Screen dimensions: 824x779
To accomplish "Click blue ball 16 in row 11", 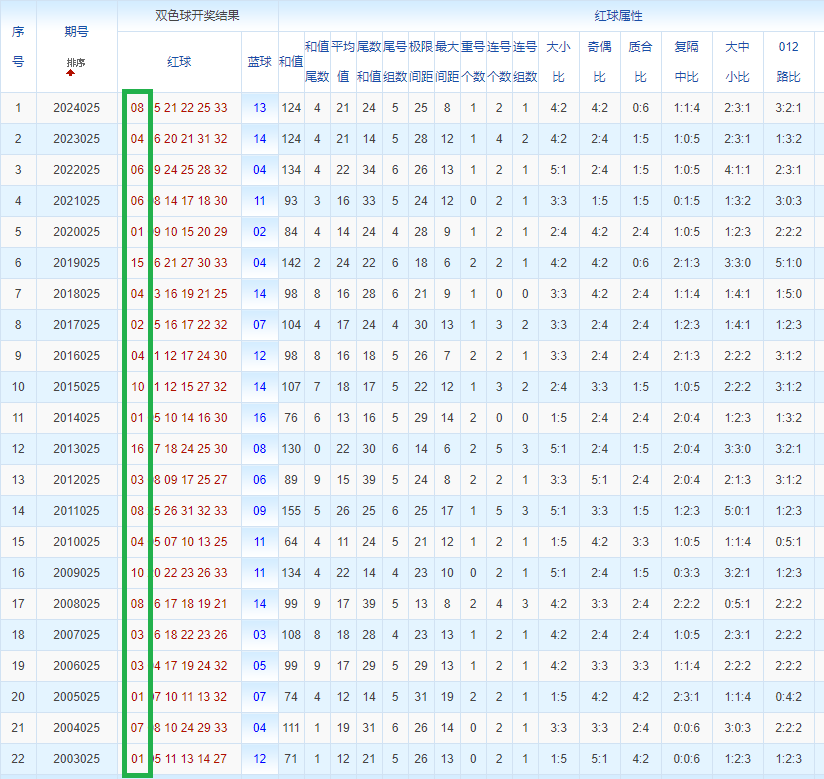I will tap(260, 418).
